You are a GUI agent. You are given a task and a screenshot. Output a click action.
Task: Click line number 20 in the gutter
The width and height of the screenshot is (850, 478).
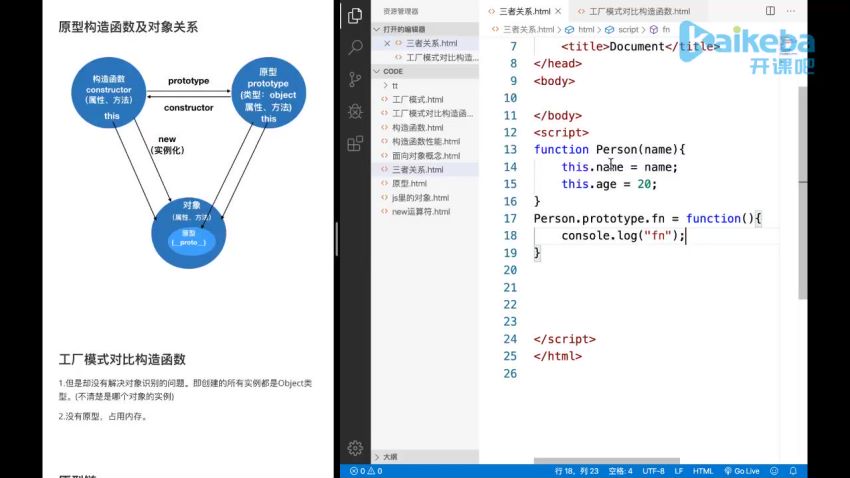[510, 270]
